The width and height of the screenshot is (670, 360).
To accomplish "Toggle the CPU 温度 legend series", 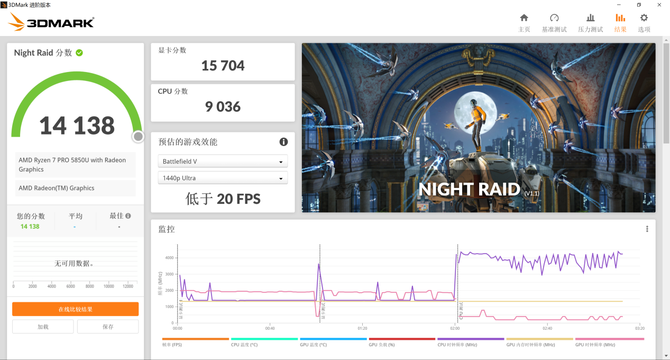I will 264,342.
